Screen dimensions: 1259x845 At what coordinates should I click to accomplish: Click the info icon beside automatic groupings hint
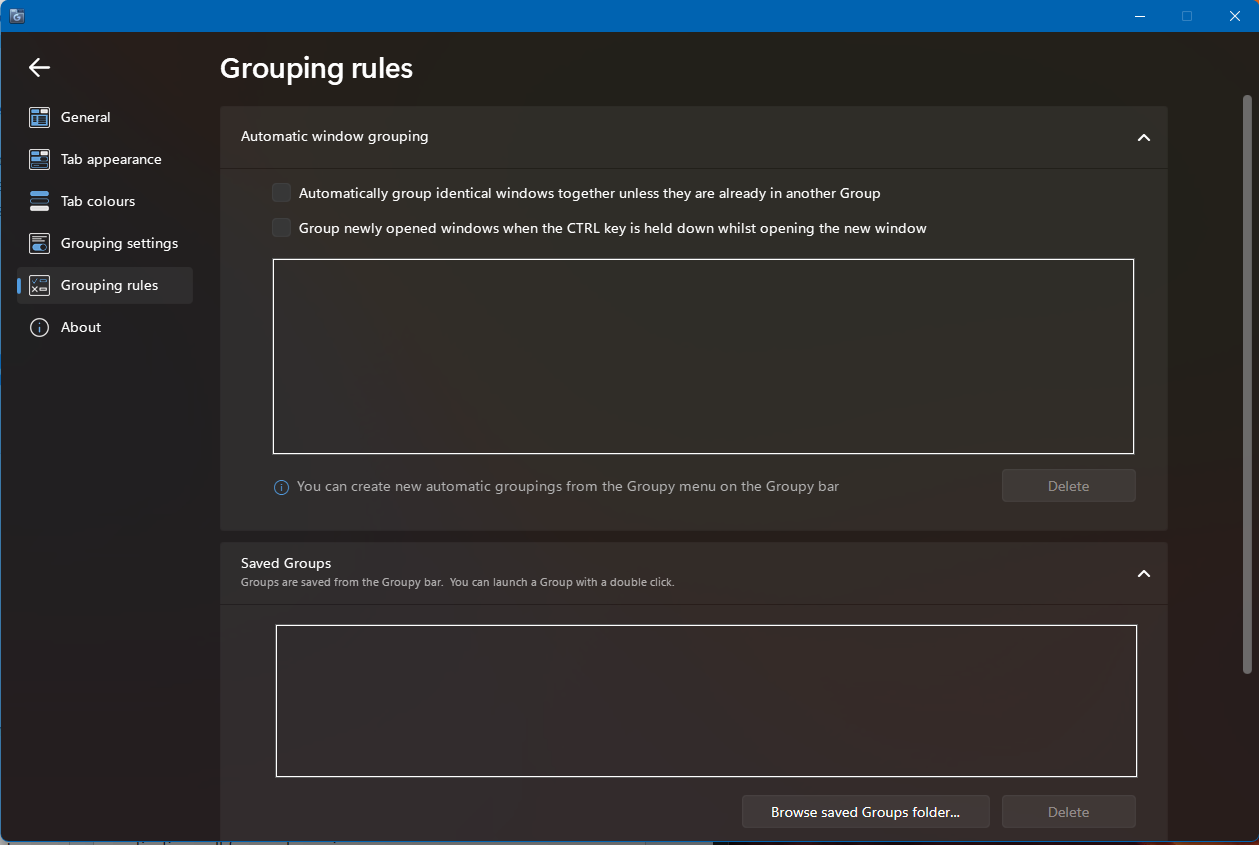(x=281, y=487)
